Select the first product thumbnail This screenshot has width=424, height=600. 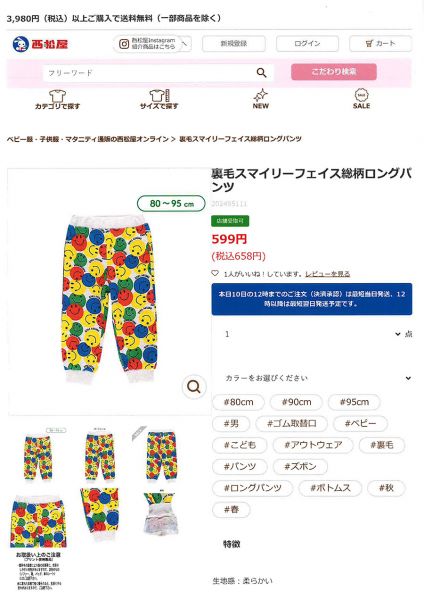tap(38, 456)
